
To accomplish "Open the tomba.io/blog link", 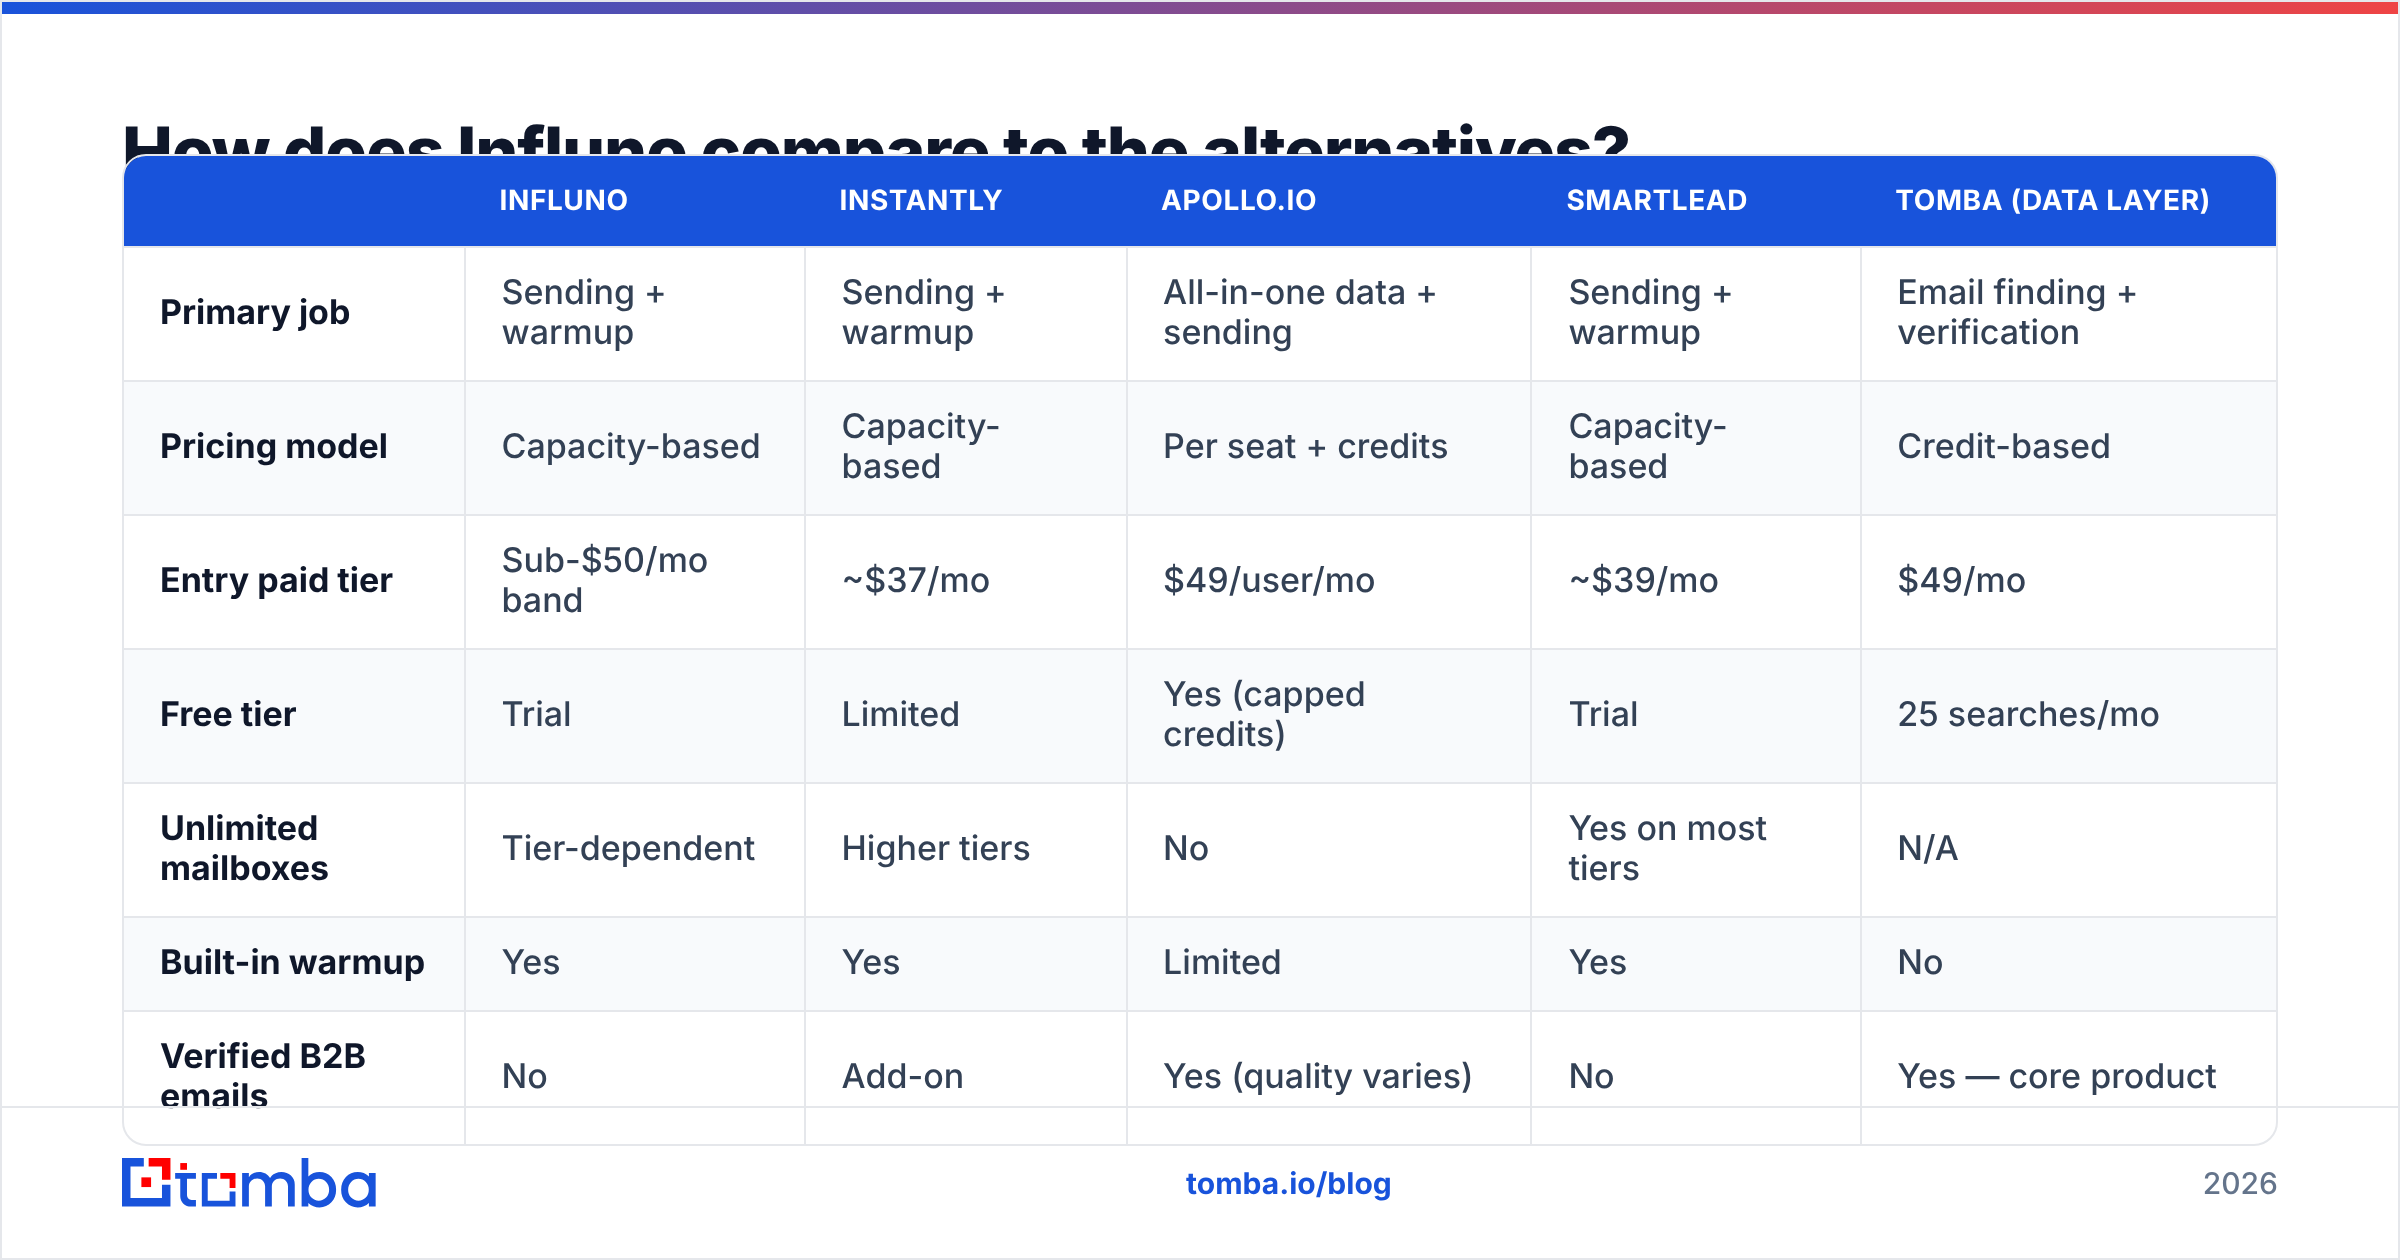I will pos(1288,1184).
